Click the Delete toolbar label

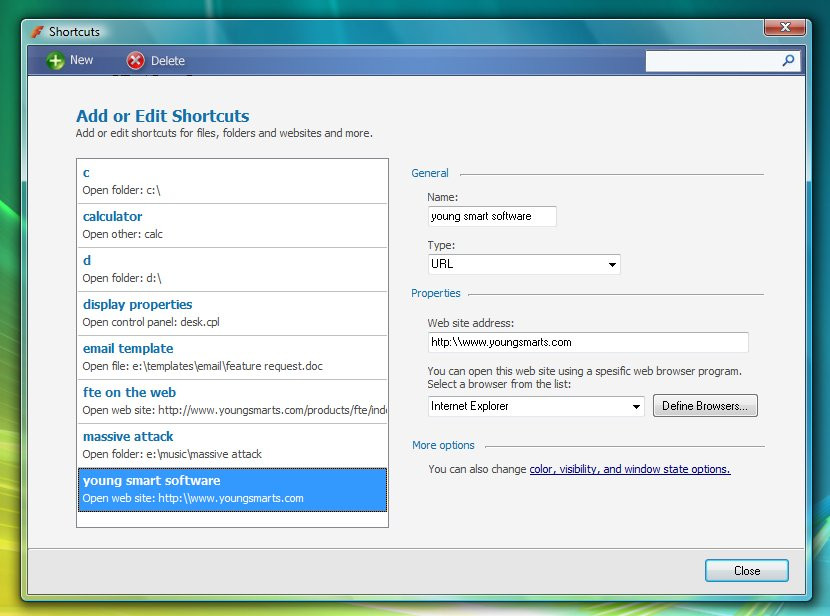tap(168, 61)
